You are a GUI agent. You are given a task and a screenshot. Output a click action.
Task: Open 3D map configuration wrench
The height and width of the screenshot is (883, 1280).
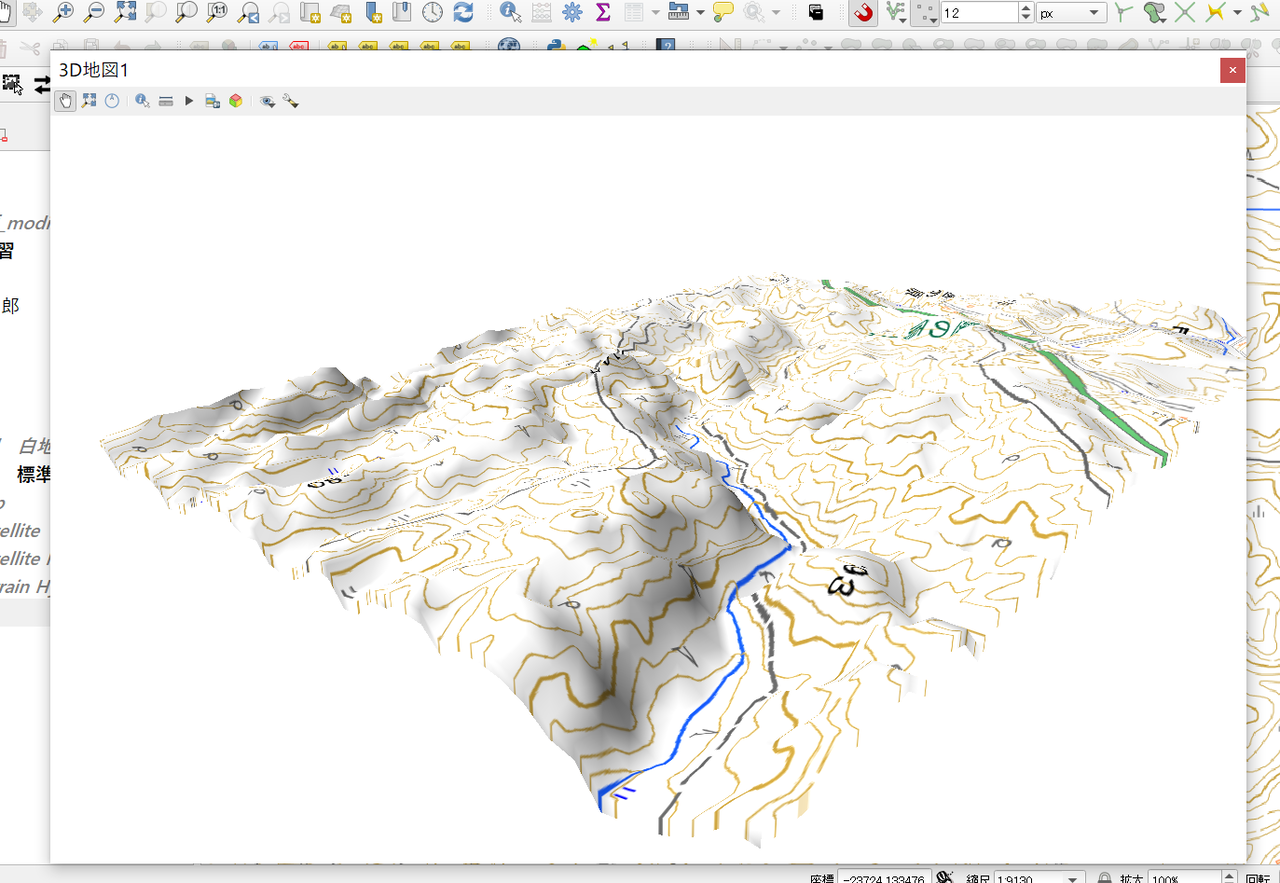coord(291,101)
